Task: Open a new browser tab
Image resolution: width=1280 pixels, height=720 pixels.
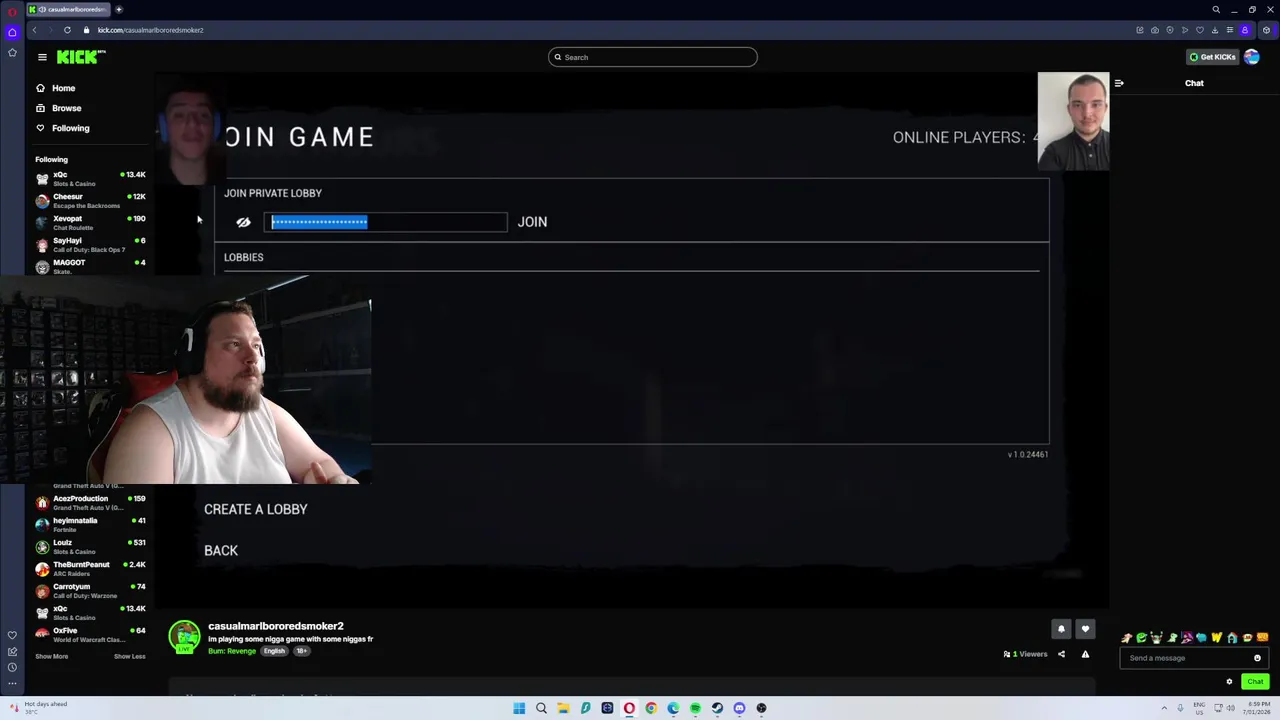Action: point(118,9)
